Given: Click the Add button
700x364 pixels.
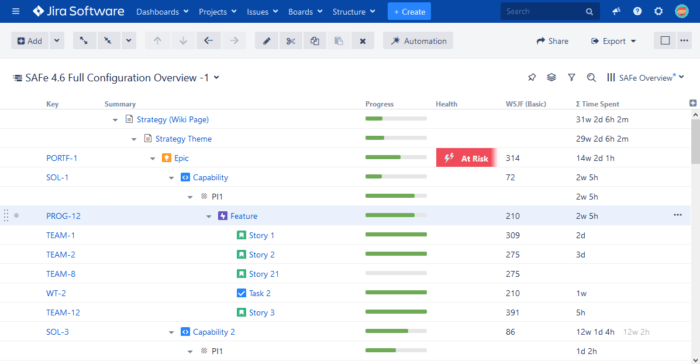Looking at the screenshot, I should click(30, 41).
